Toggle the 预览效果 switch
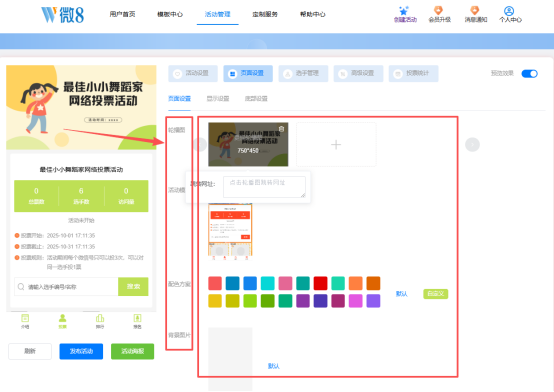The height and width of the screenshot is (392, 554). pyautogui.click(x=530, y=74)
